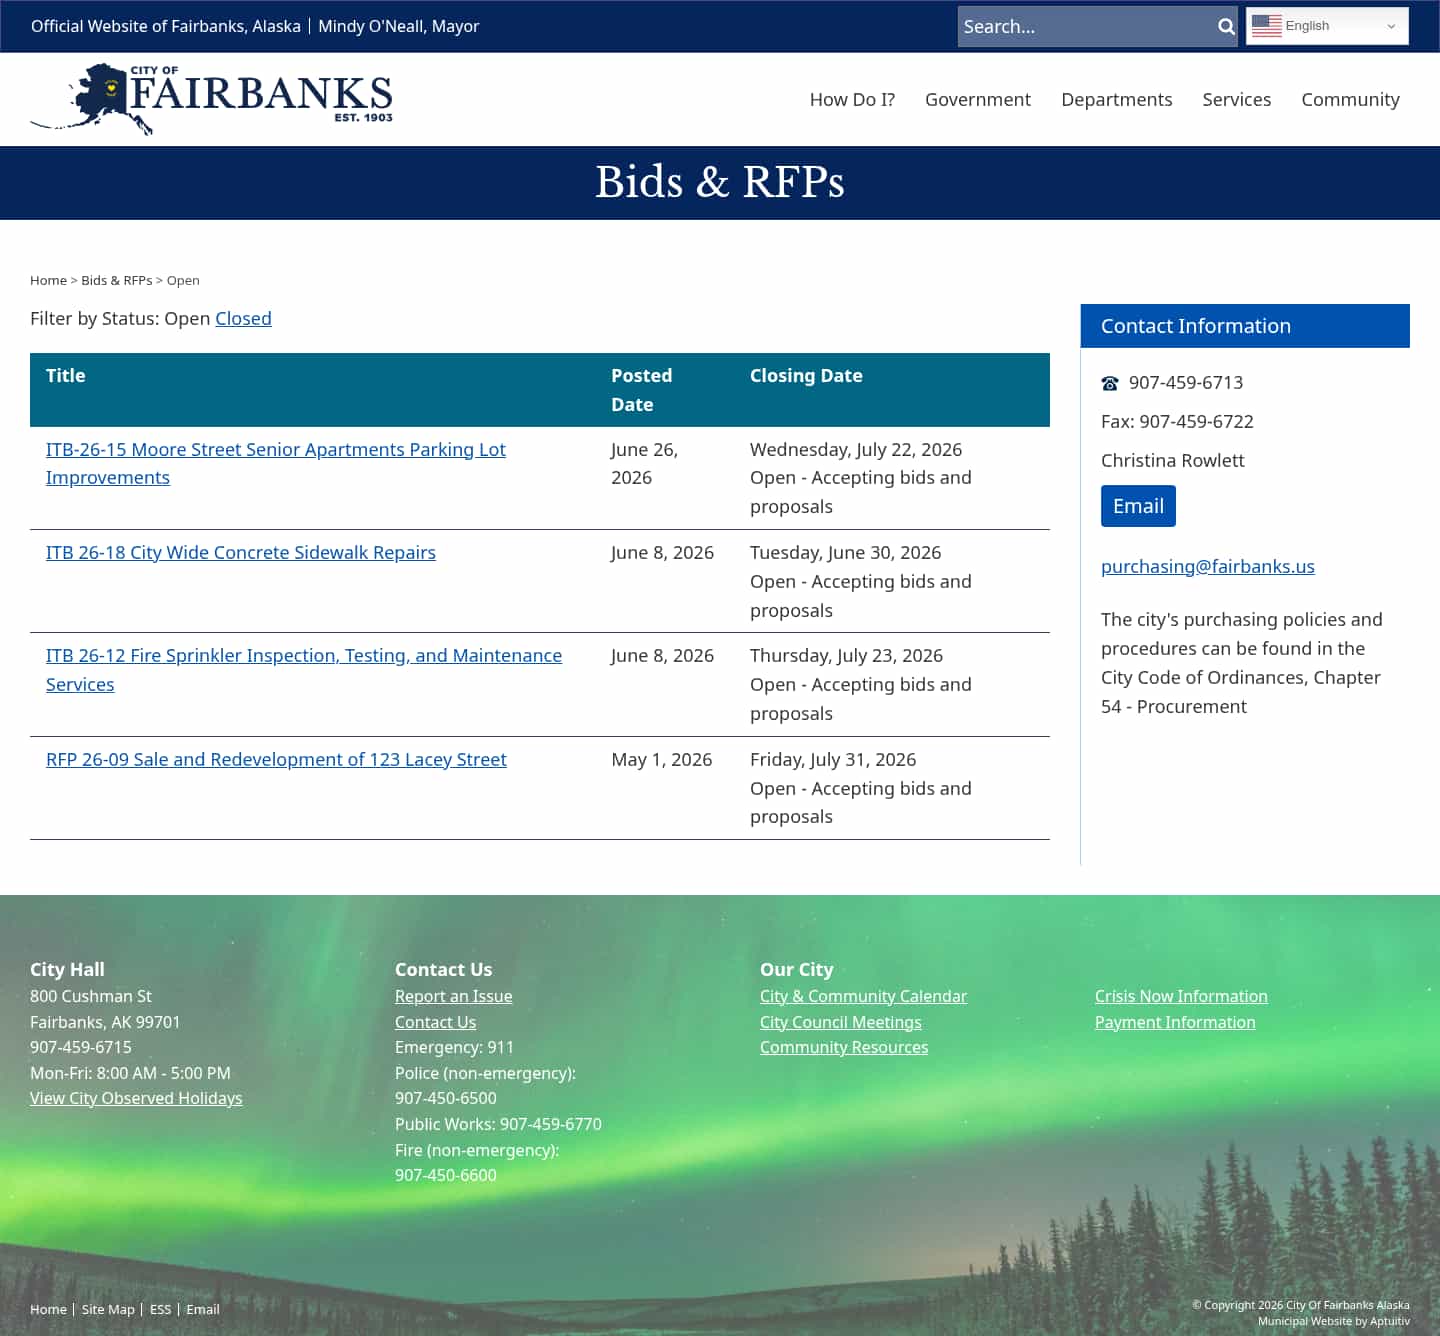Open ITB-26-15 Moore Street Parking Lot bid

(276, 464)
